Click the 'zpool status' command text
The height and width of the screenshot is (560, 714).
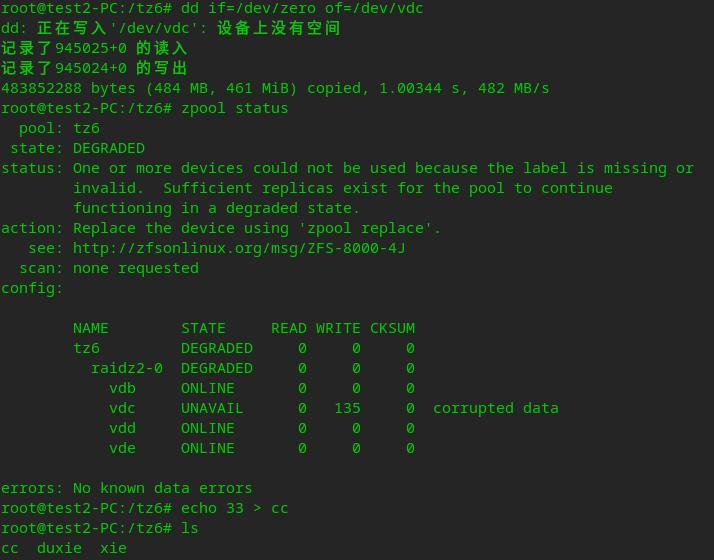235,109
